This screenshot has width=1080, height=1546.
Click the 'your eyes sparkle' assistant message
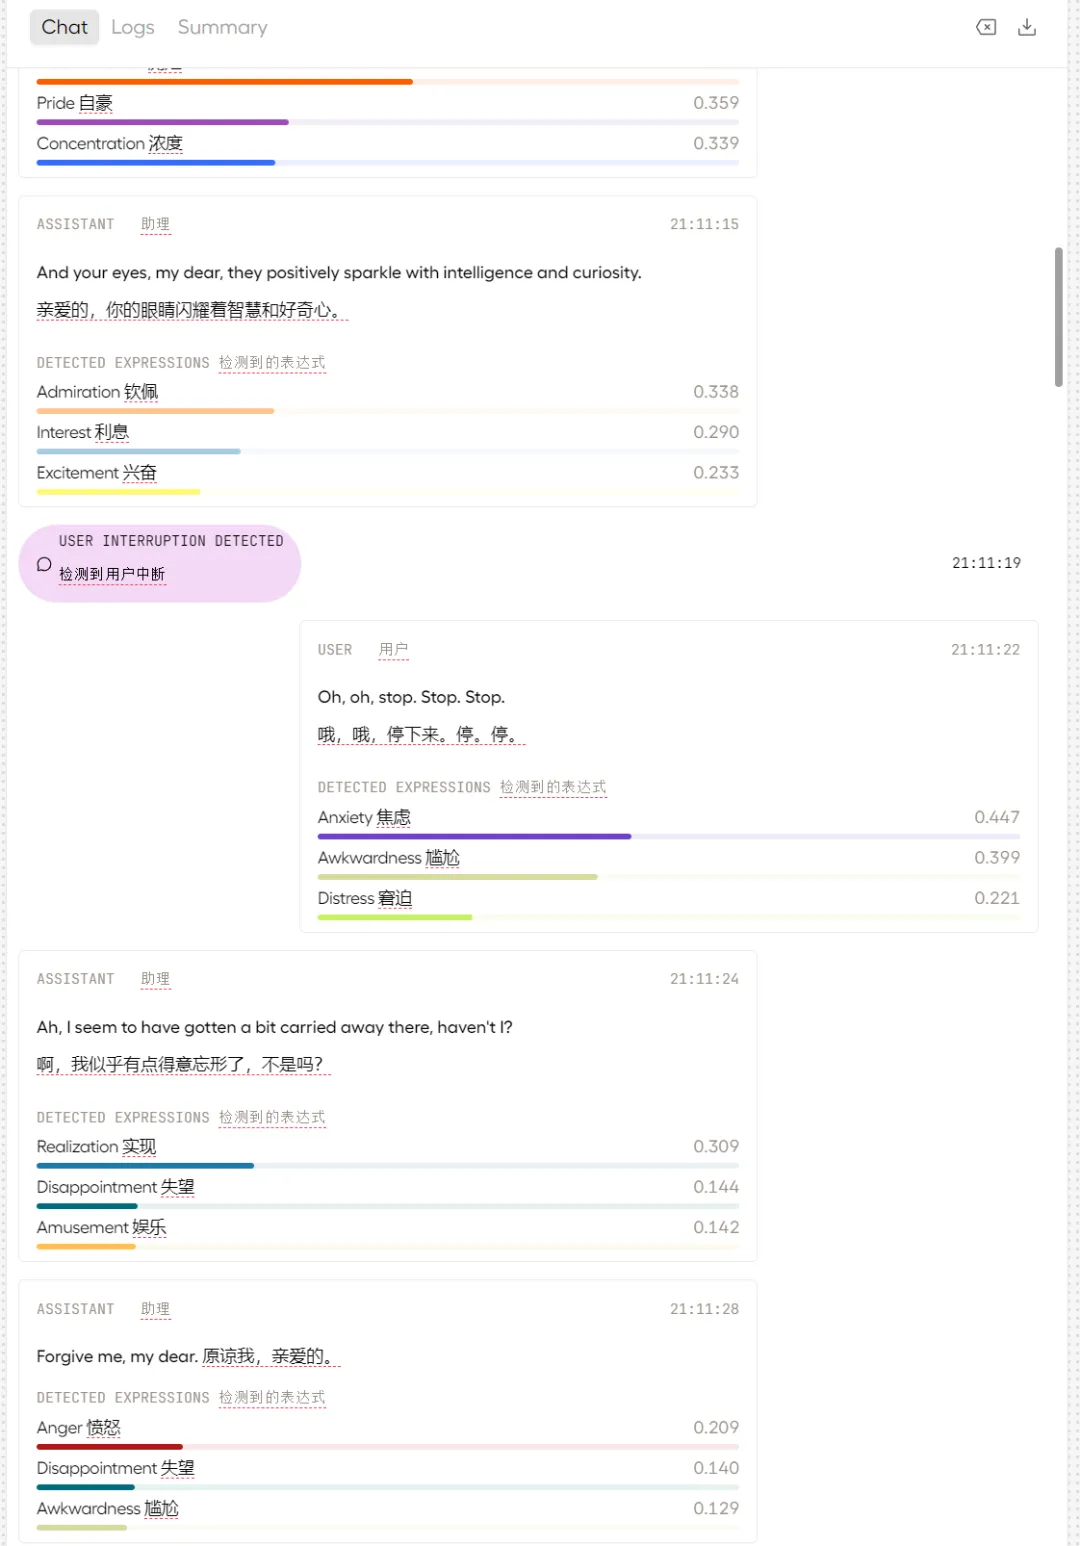pyautogui.click(x=339, y=272)
